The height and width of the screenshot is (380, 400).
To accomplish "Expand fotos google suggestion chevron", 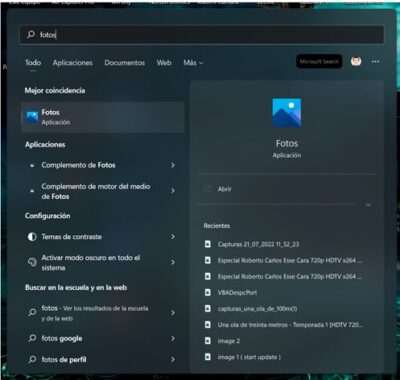I will 173,339.
